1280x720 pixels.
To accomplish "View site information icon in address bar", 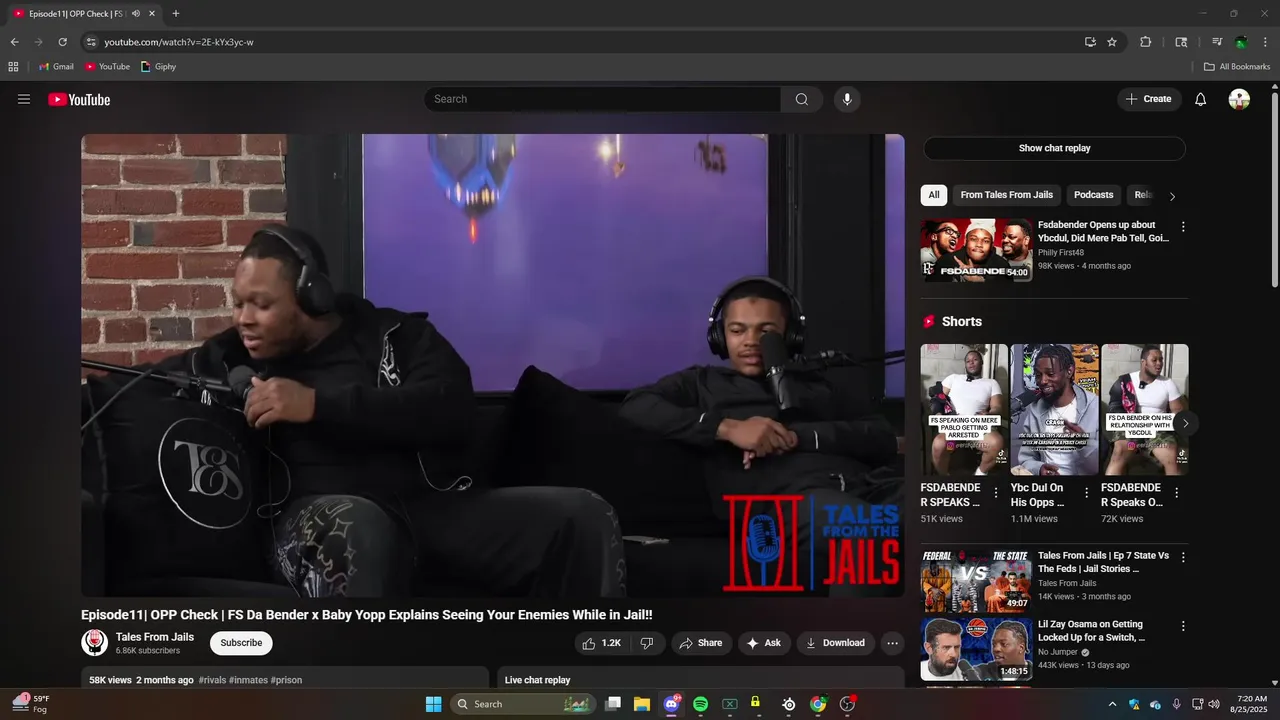I will click(x=90, y=42).
